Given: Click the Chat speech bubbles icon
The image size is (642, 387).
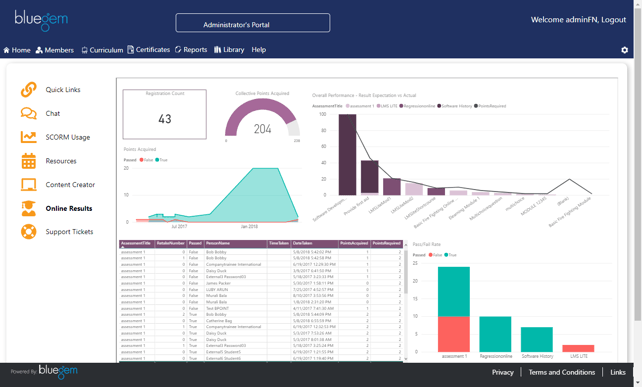Looking at the screenshot, I should pyautogui.click(x=29, y=113).
